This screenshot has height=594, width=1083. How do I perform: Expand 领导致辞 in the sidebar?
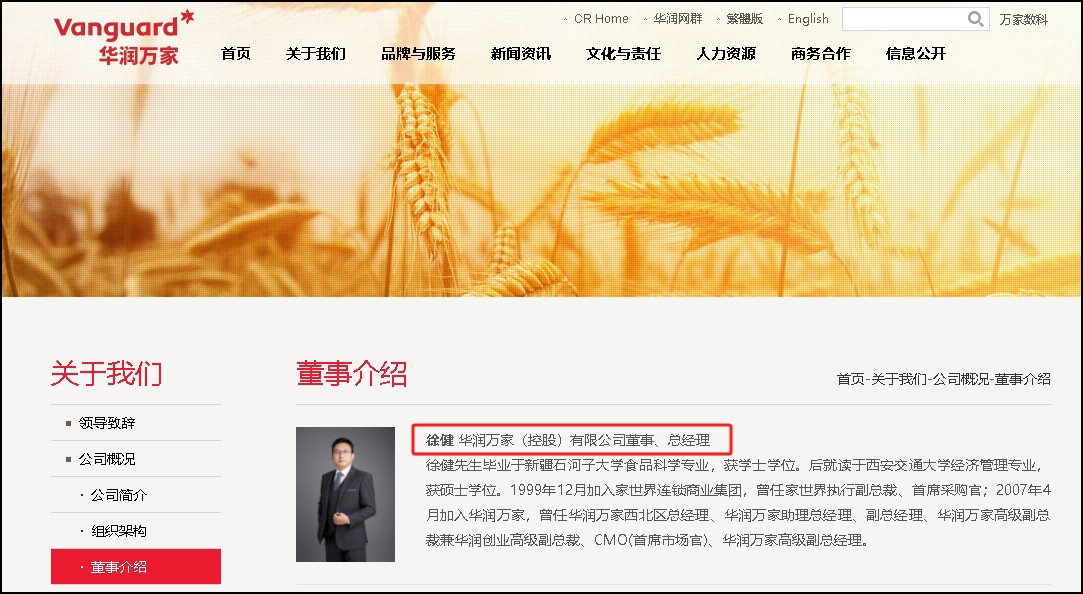[x=136, y=423]
